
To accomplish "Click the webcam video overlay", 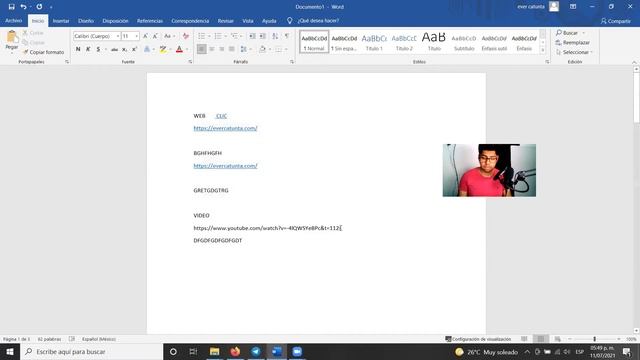I will (x=489, y=170).
